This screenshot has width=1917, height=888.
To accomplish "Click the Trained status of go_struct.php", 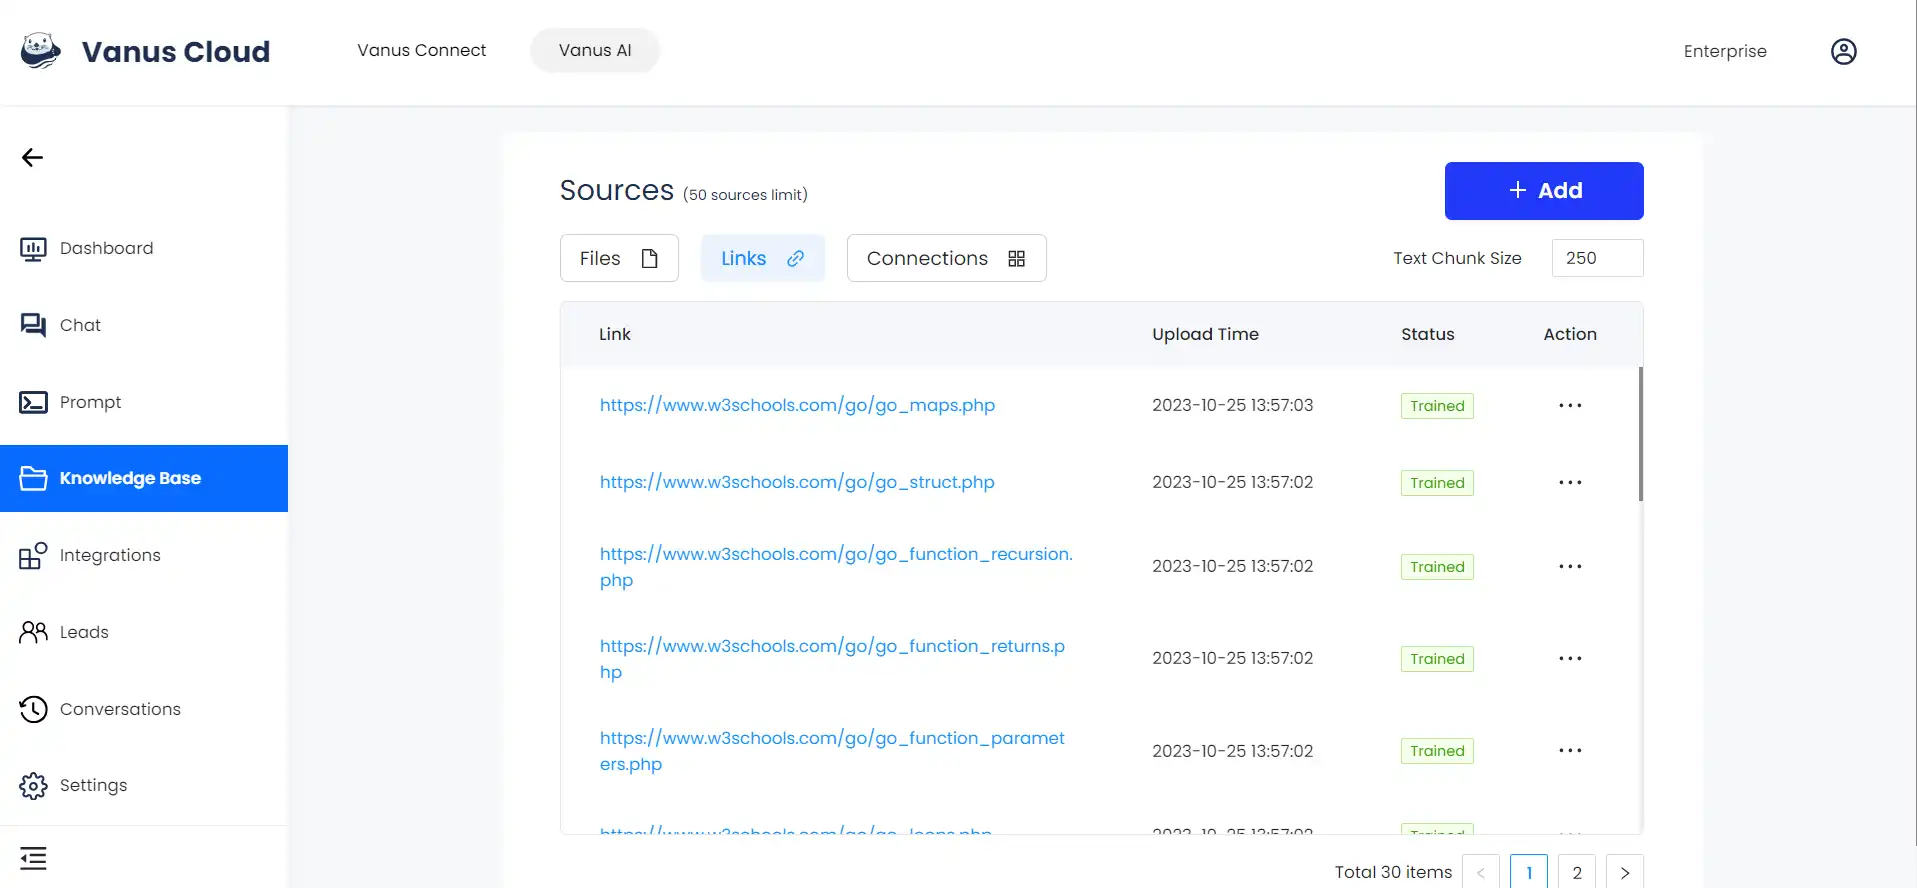I will coord(1437,483).
